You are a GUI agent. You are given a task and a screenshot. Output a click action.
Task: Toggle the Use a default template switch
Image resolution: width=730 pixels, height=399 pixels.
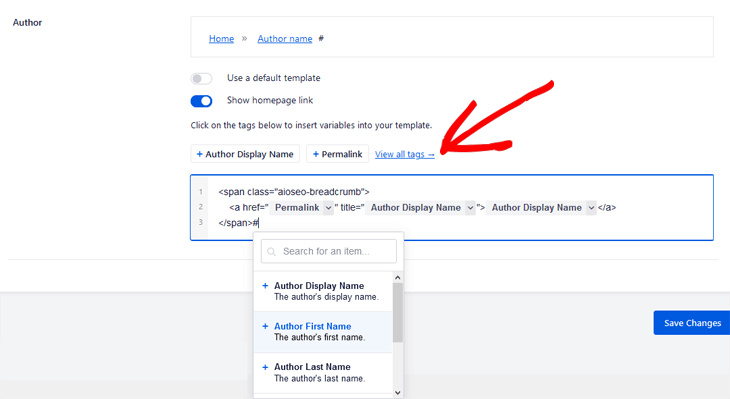tap(201, 78)
